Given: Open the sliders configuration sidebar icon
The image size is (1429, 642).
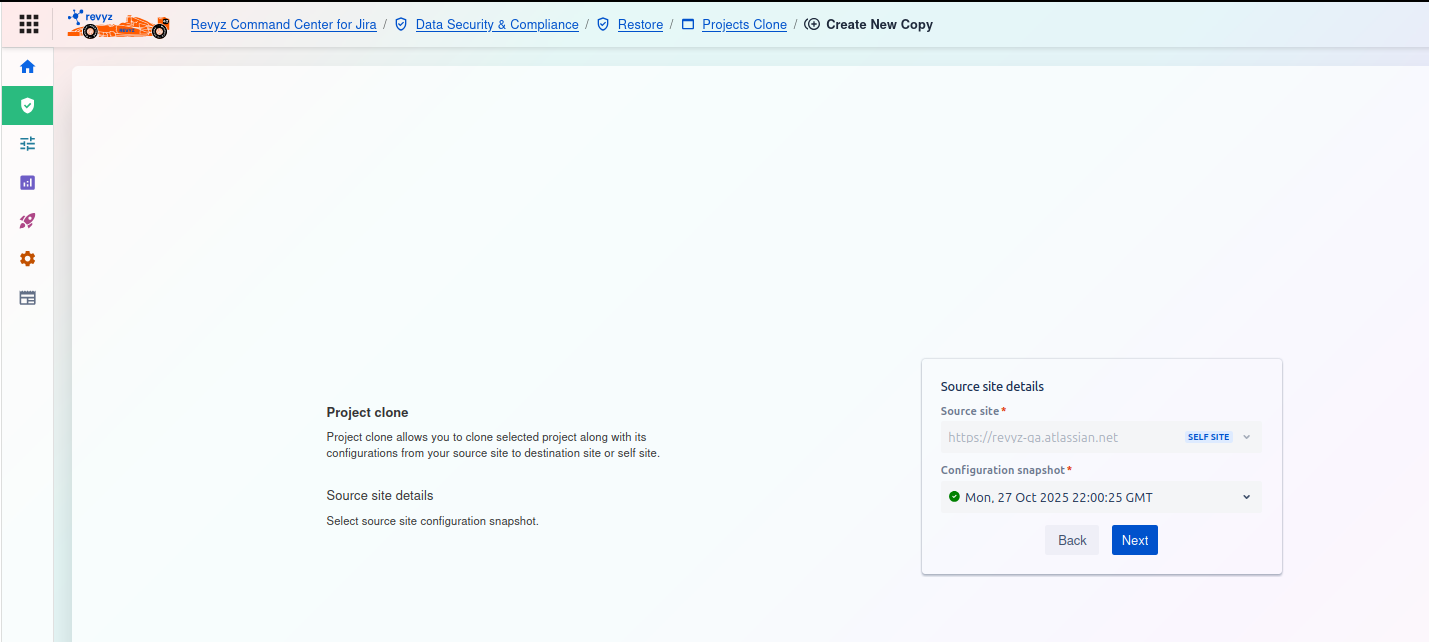Looking at the screenshot, I should click(28, 144).
